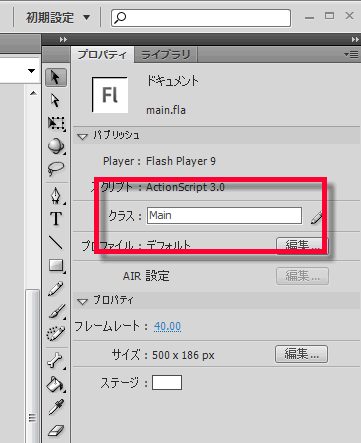This screenshot has width=361, height=443.
Task: Open the Properties panel options menu
Action: 352,54
